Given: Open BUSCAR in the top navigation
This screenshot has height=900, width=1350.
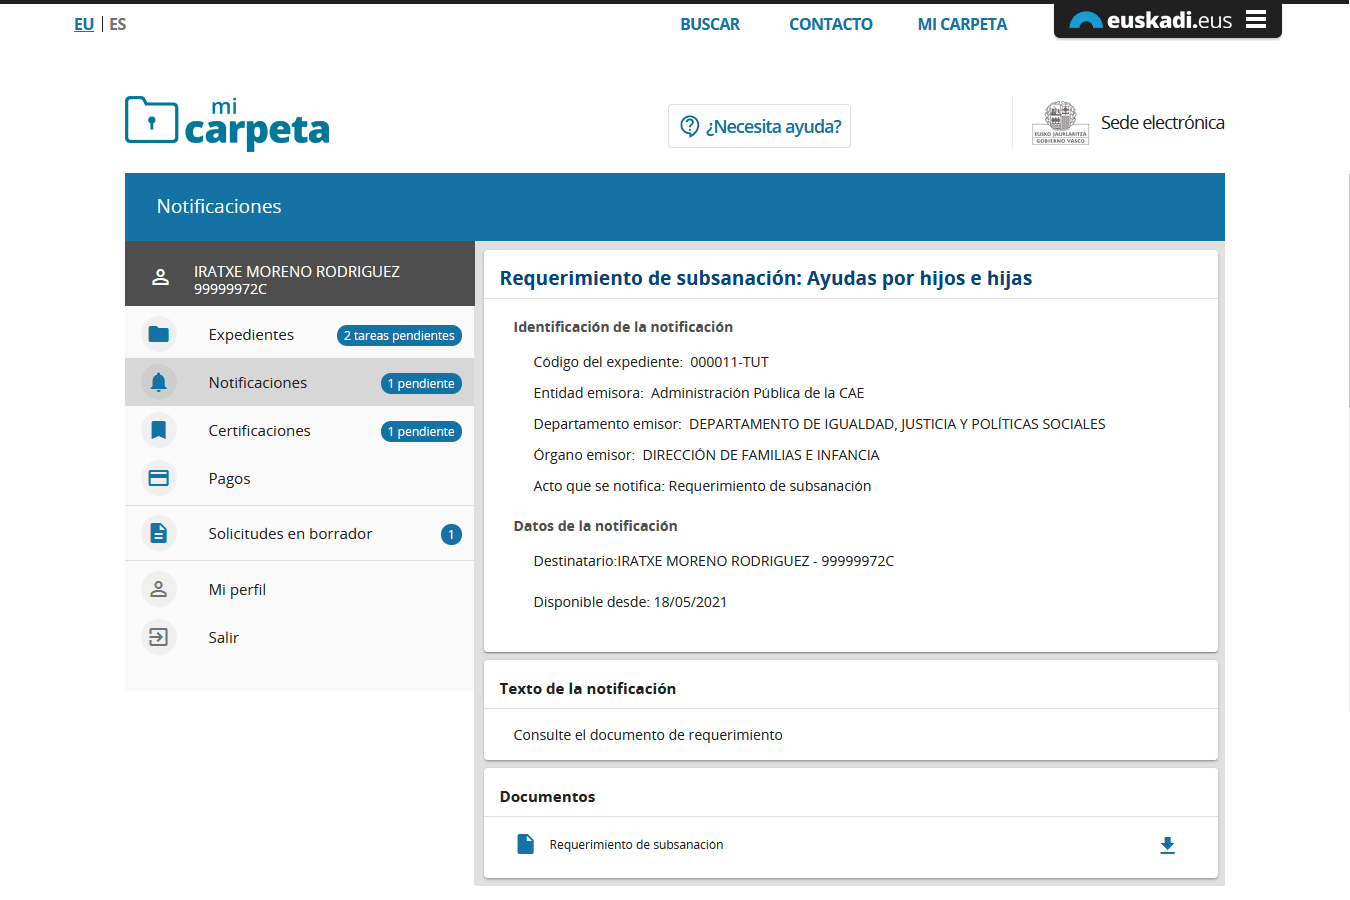Looking at the screenshot, I should coord(710,24).
